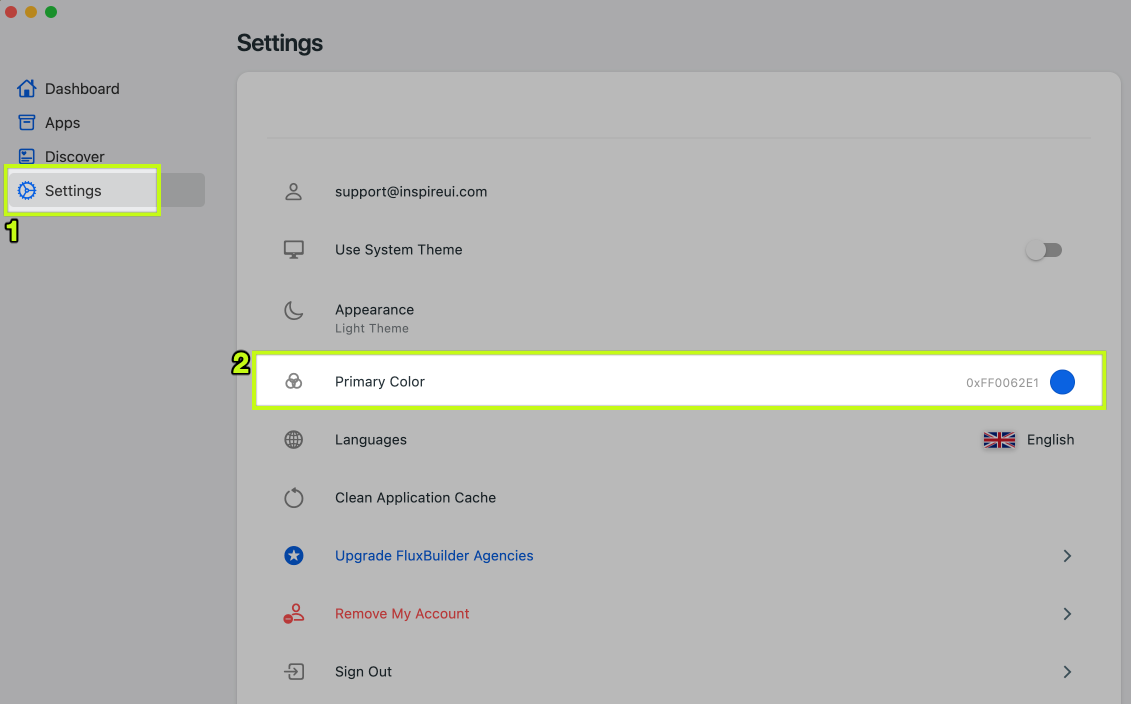Click the Languages globe icon
The height and width of the screenshot is (704, 1131).
(293, 440)
